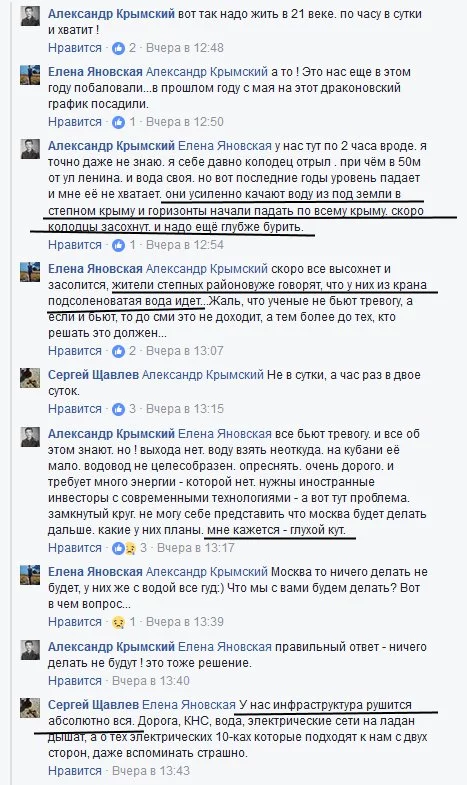This screenshot has width=467, height=785.
Task: Click Нравится under the 12:48 comment
Action: click(x=75, y=48)
